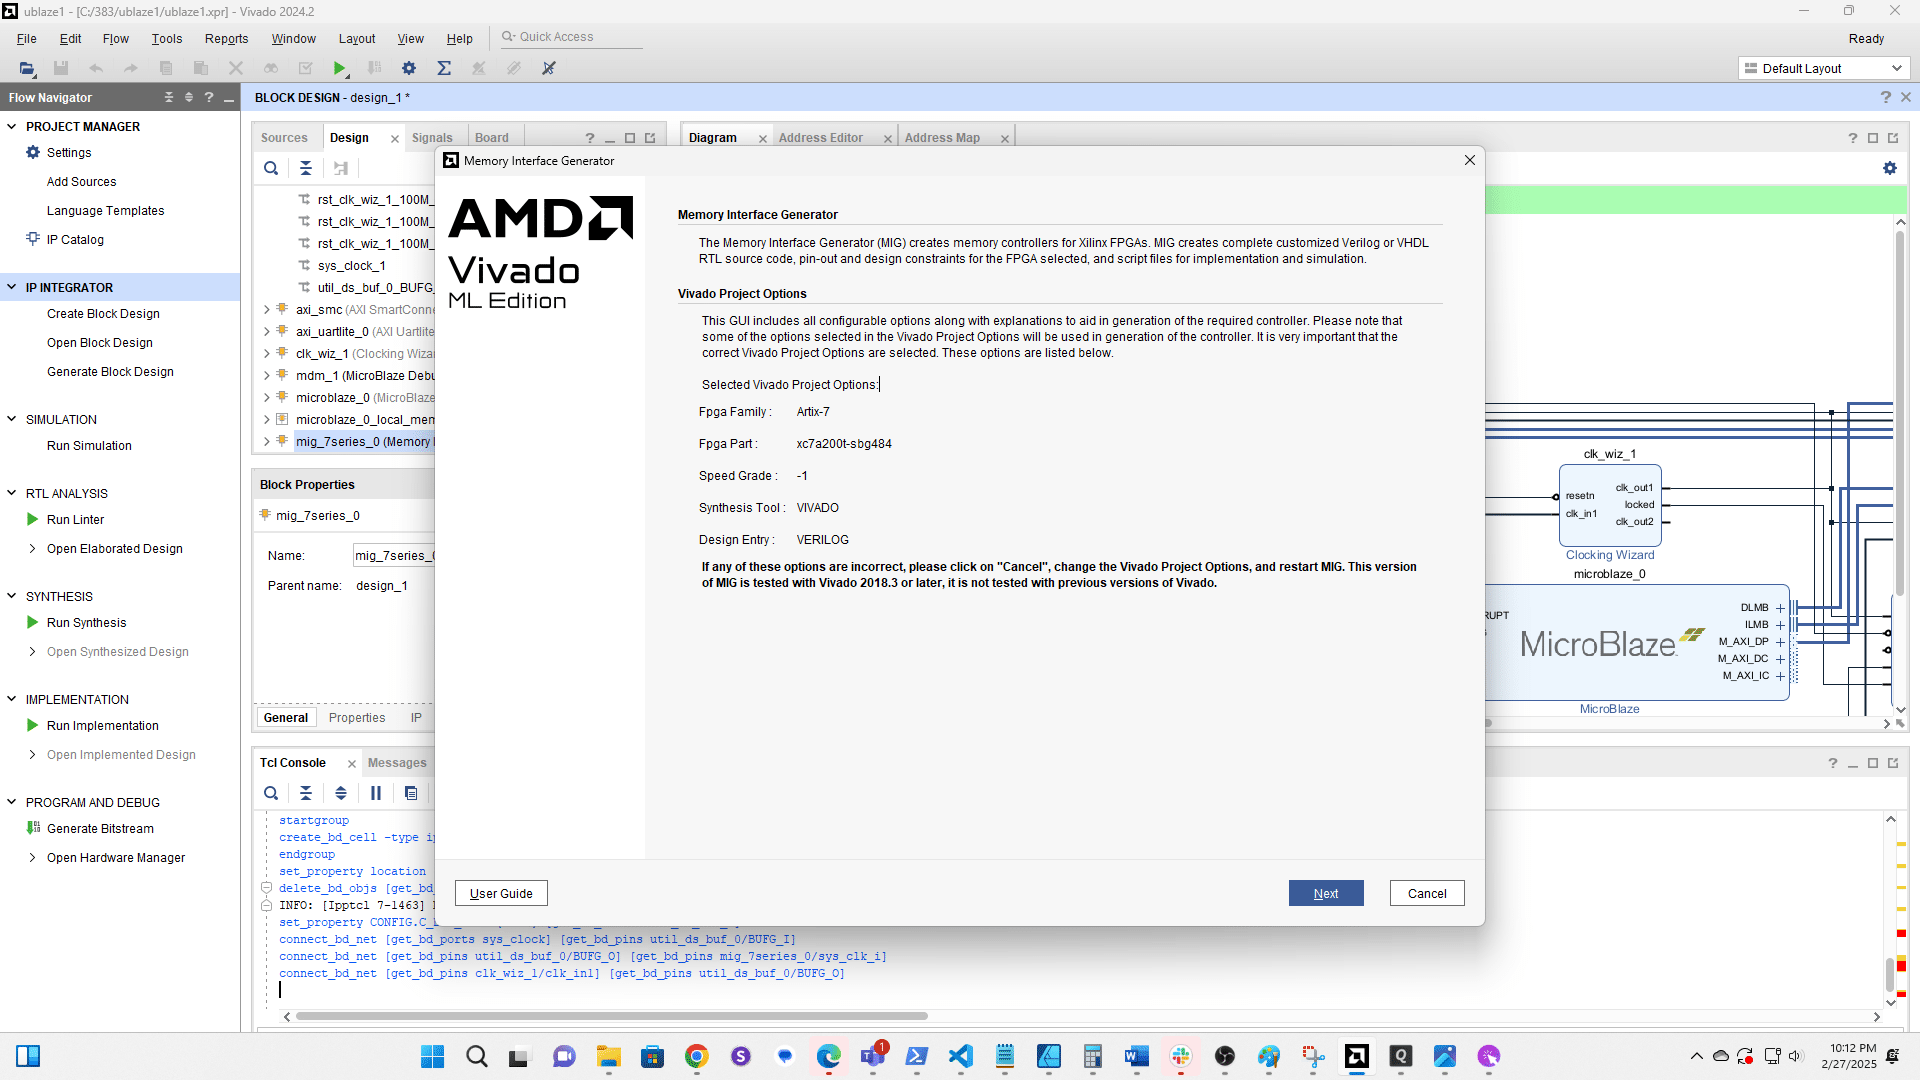The width and height of the screenshot is (1920, 1080).
Task: Open the Default Layout dropdown
Action: pyautogui.click(x=1824, y=68)
